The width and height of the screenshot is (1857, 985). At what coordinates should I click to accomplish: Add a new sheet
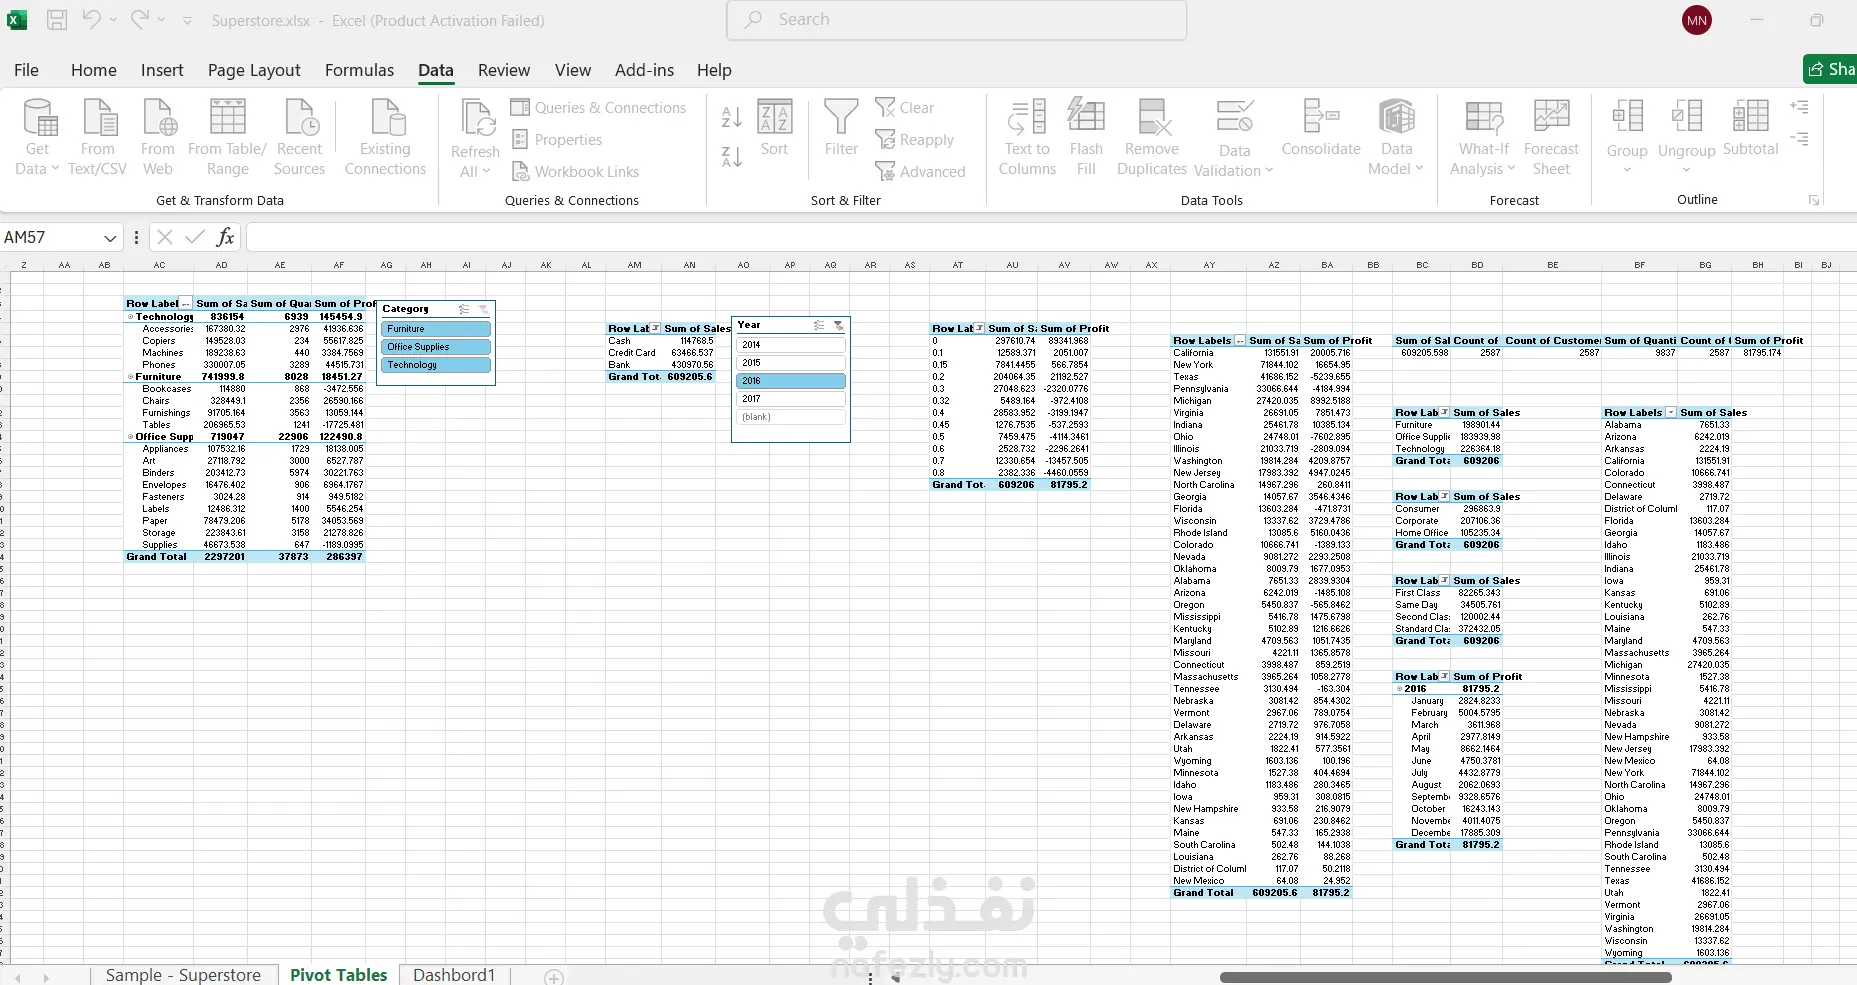554,977
